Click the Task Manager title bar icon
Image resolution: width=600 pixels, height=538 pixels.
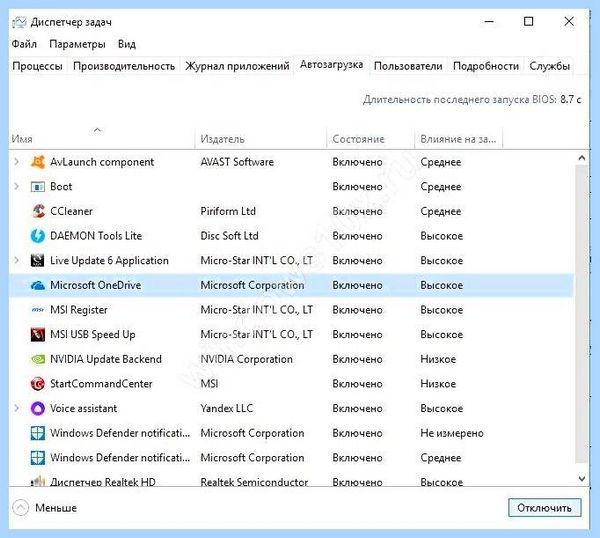19,22
